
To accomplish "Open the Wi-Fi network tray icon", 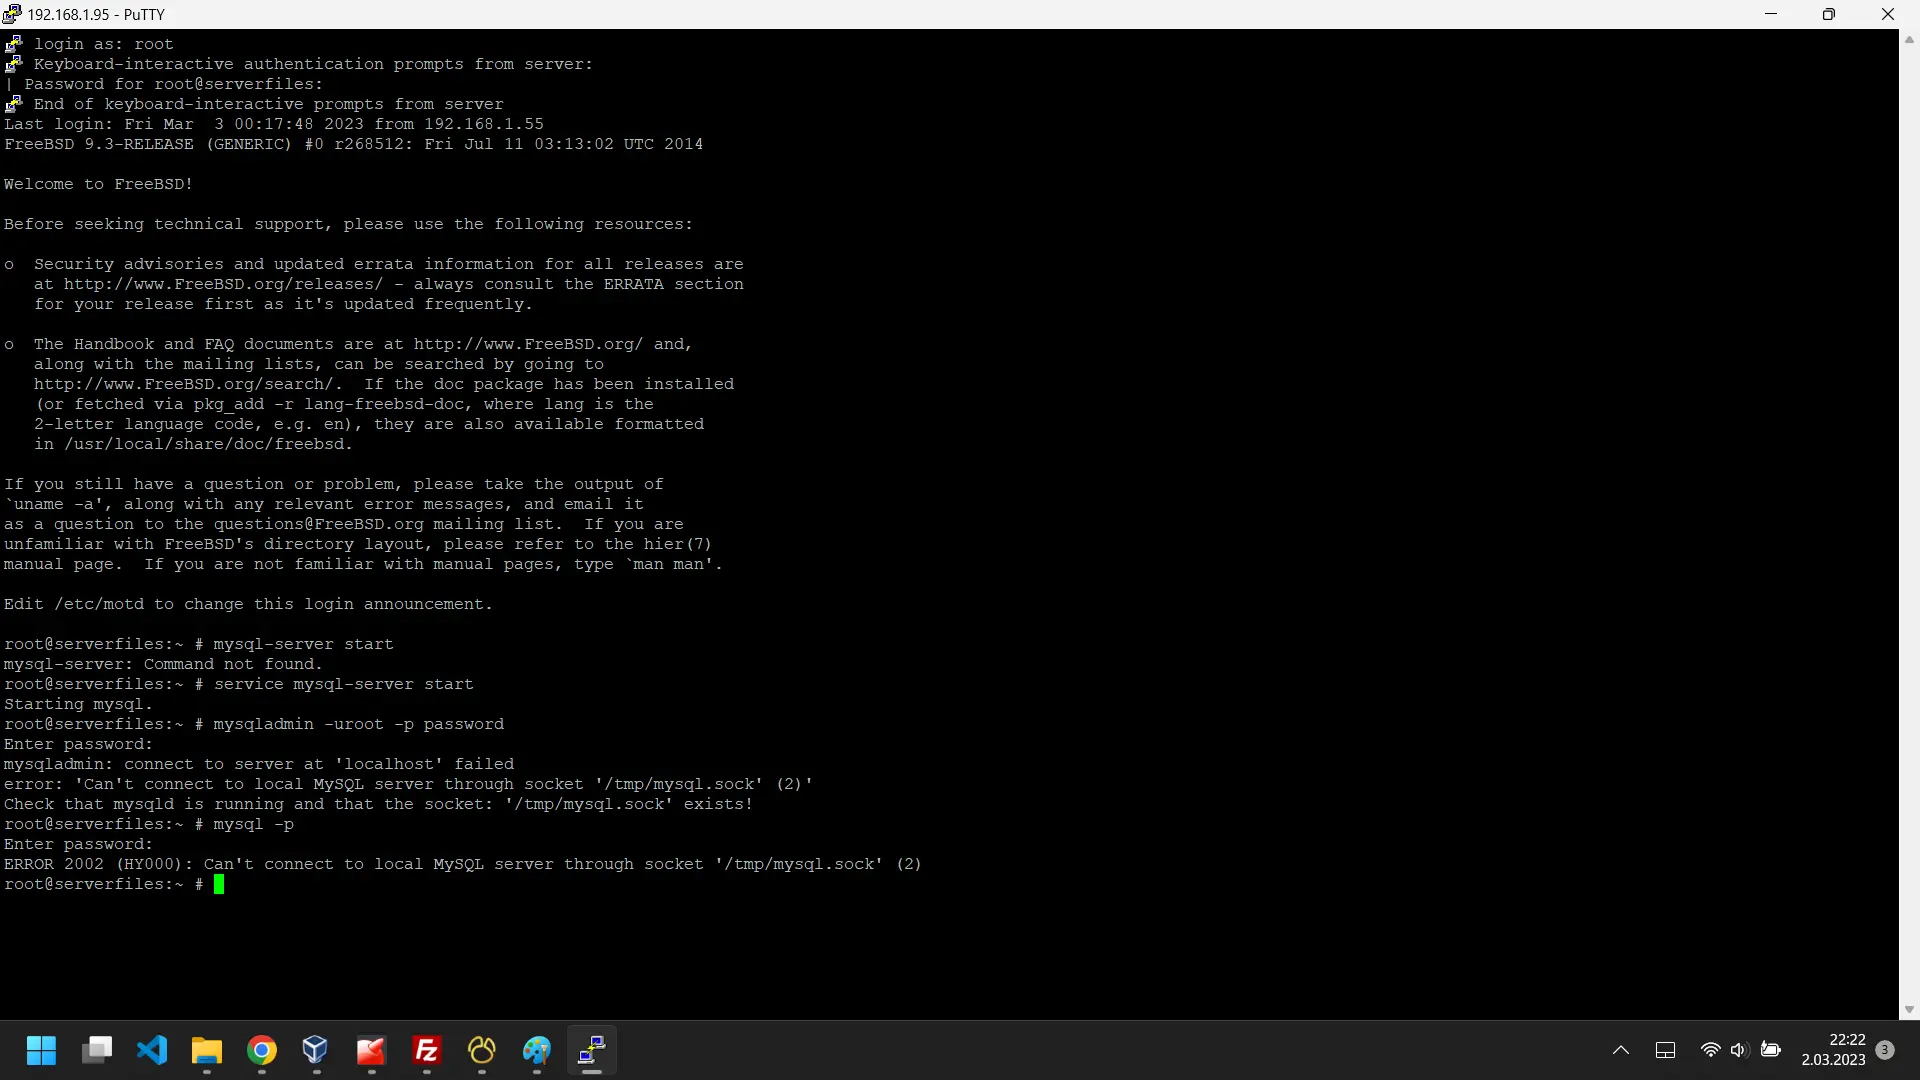I will 1710,1051.
